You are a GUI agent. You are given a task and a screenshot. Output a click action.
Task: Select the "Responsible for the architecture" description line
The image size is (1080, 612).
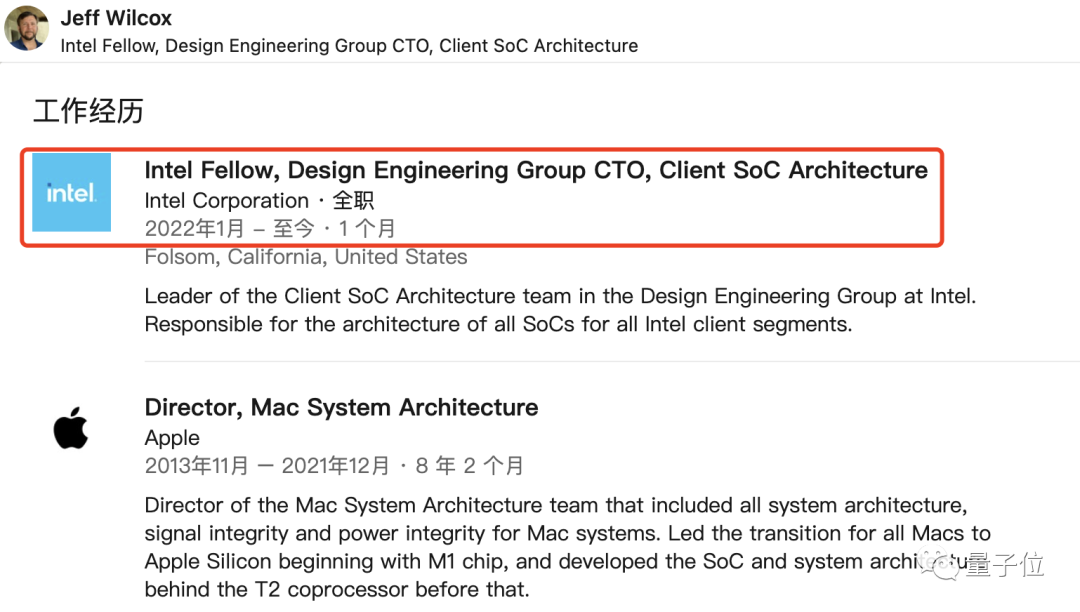pyautogui.click(x=498, y=324)
